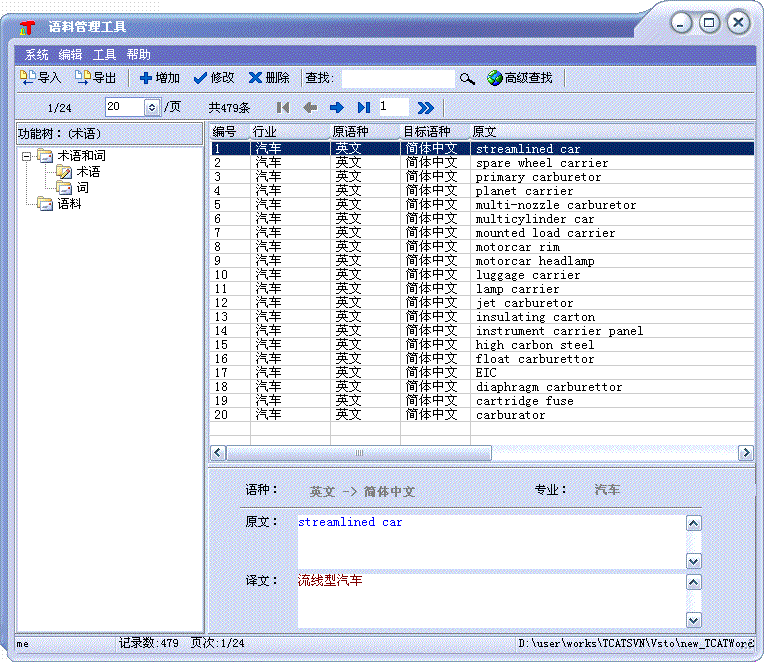
Task: Select row 'cartridge fuse'
Action: 482,401
